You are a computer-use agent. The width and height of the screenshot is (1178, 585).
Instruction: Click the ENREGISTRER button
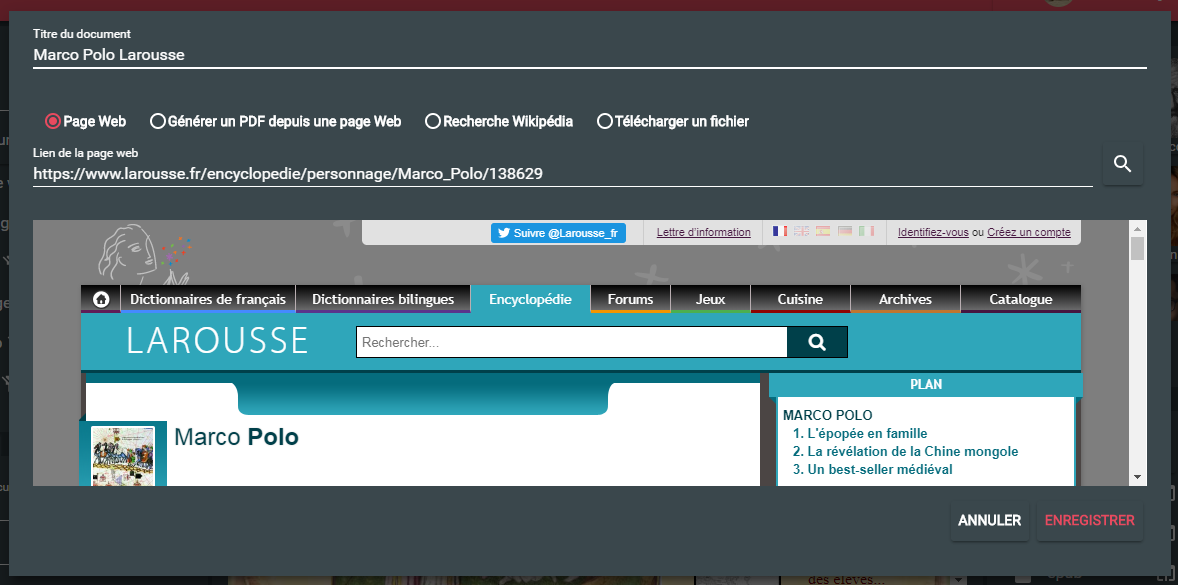1089,521
